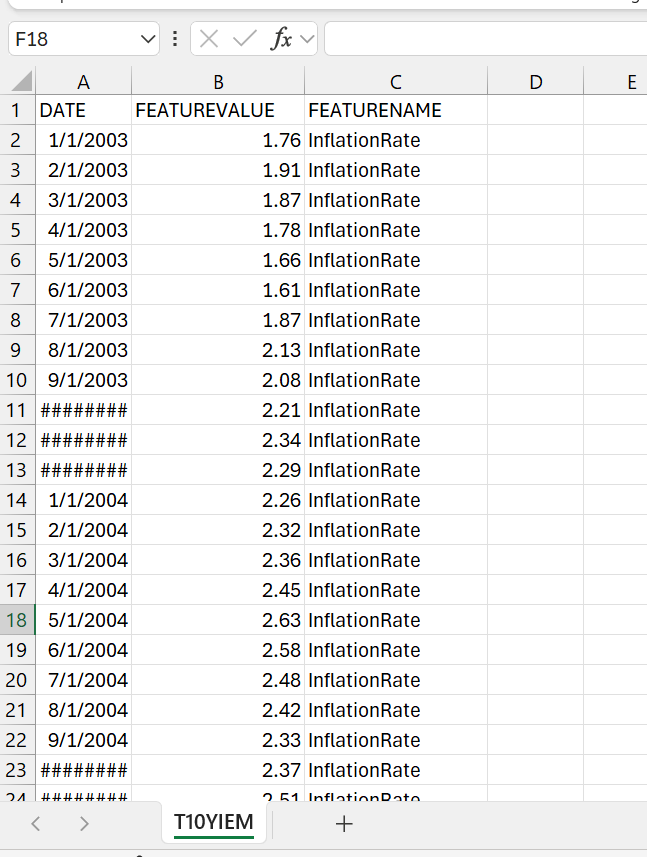Click the Cancel X icon in formula bar
Screen dimensions: 647x857
[x=209, y=39]
